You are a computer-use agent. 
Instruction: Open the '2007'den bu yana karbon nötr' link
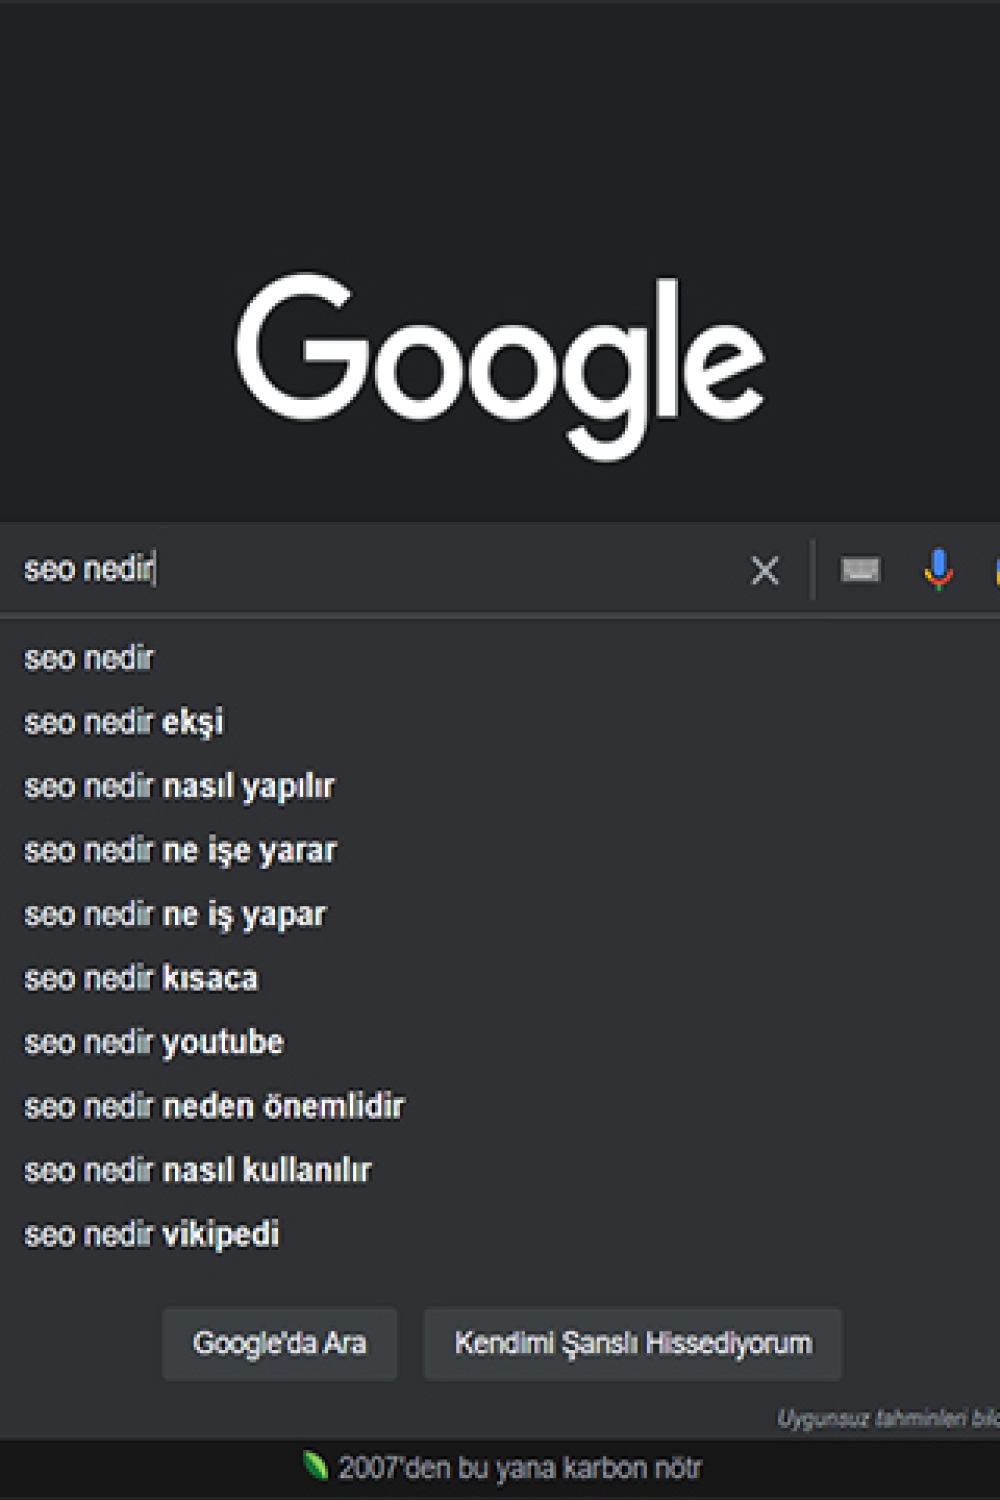[x=520, y=1468]
